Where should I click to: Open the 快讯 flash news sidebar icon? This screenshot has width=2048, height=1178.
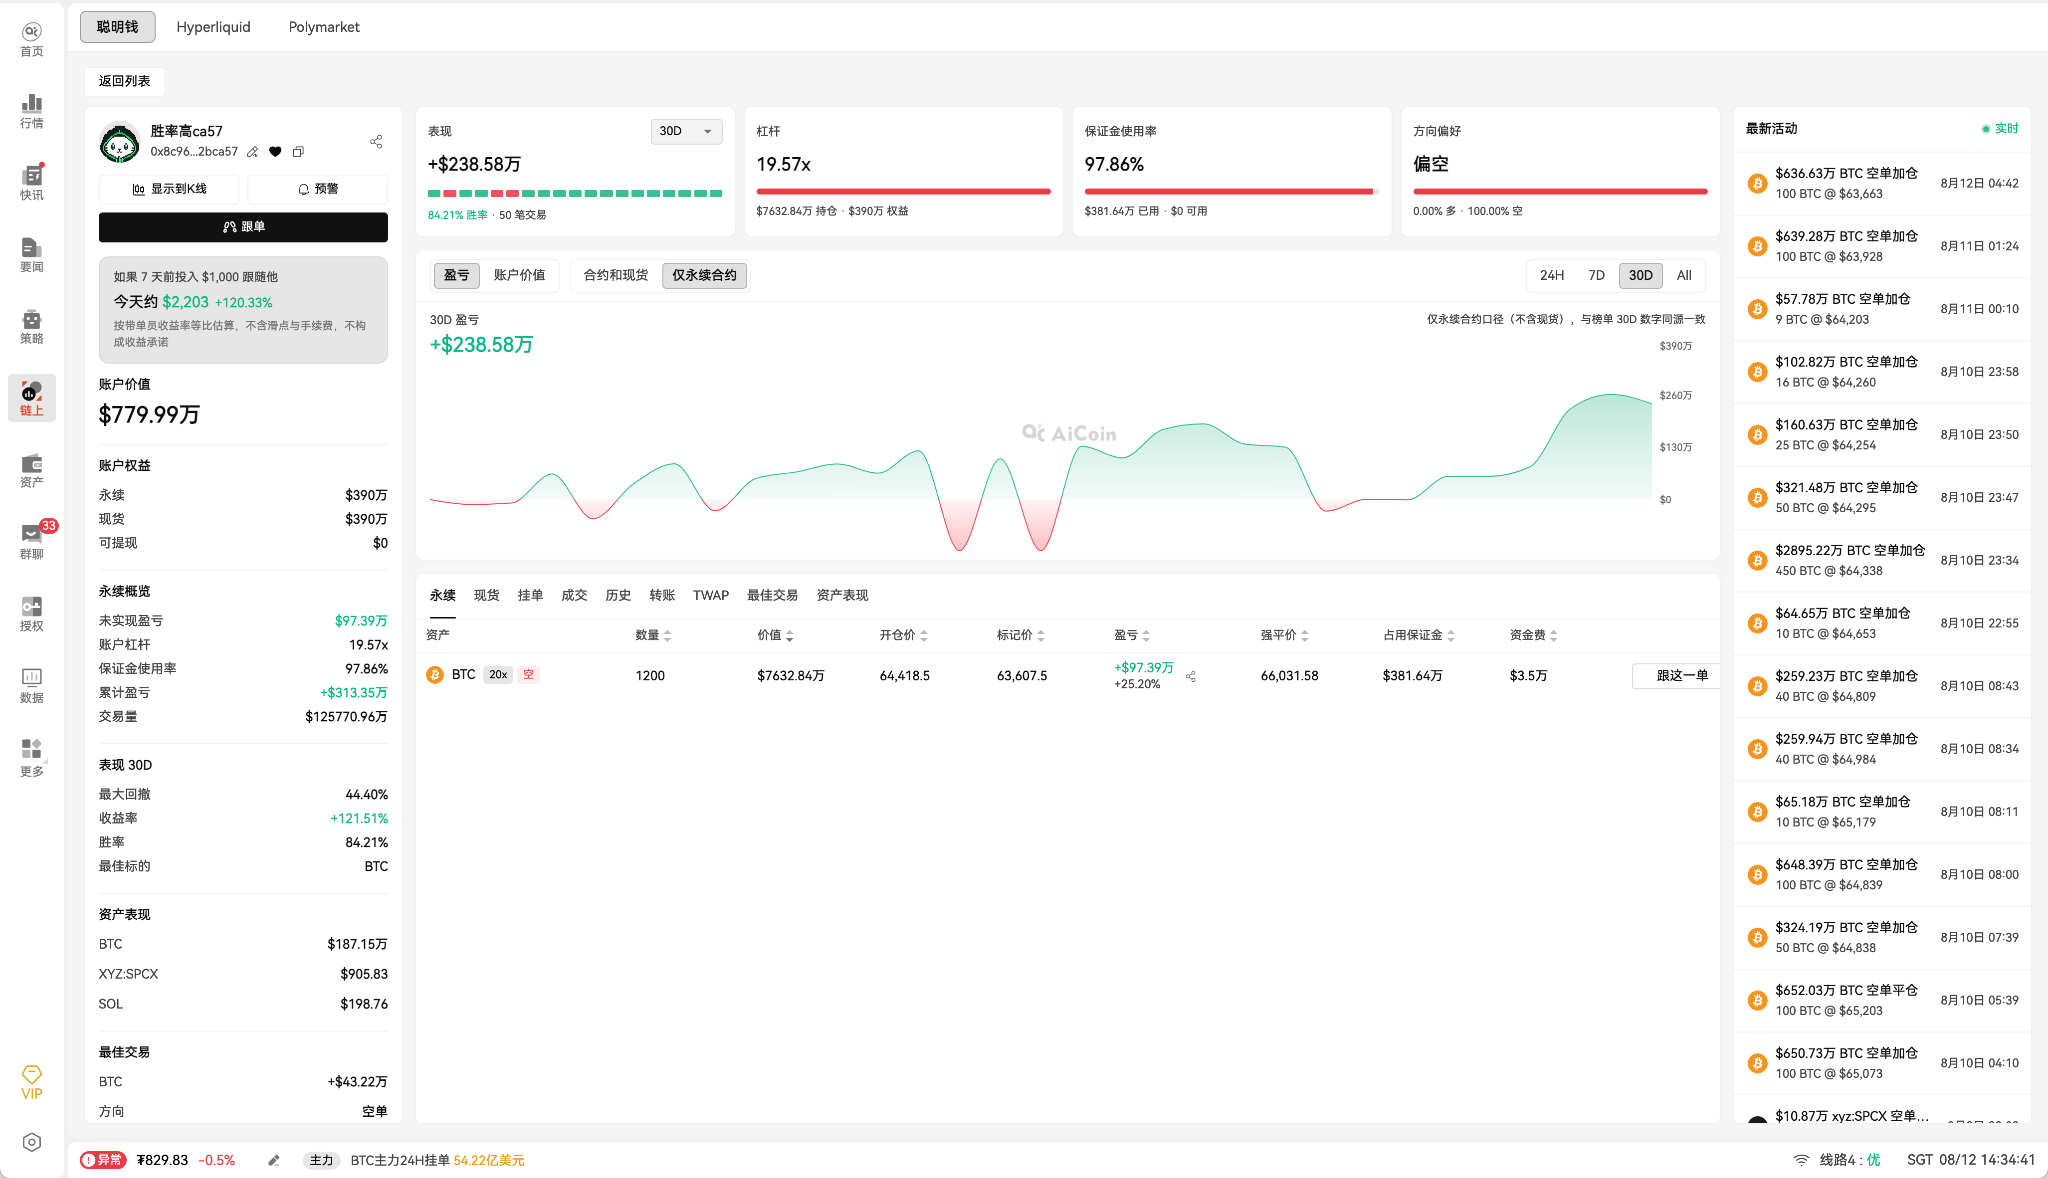pyautogui.click(x=32, y=183)
